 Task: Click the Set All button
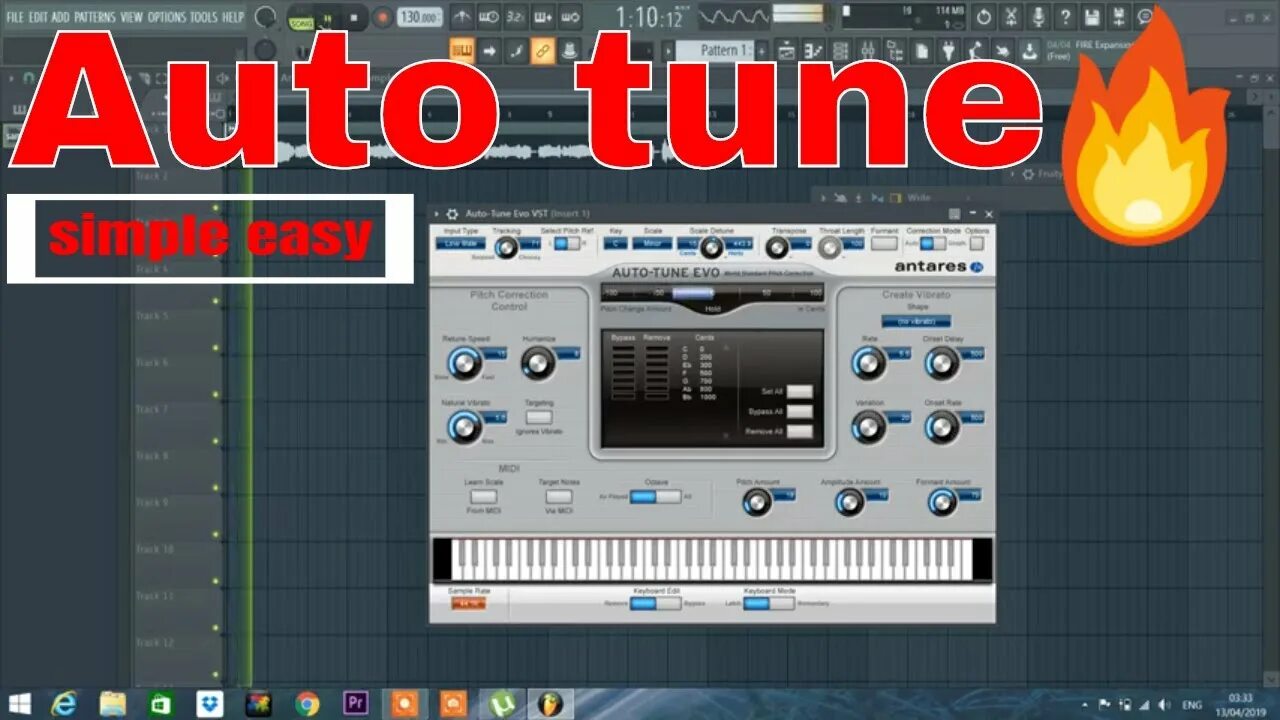799,391
